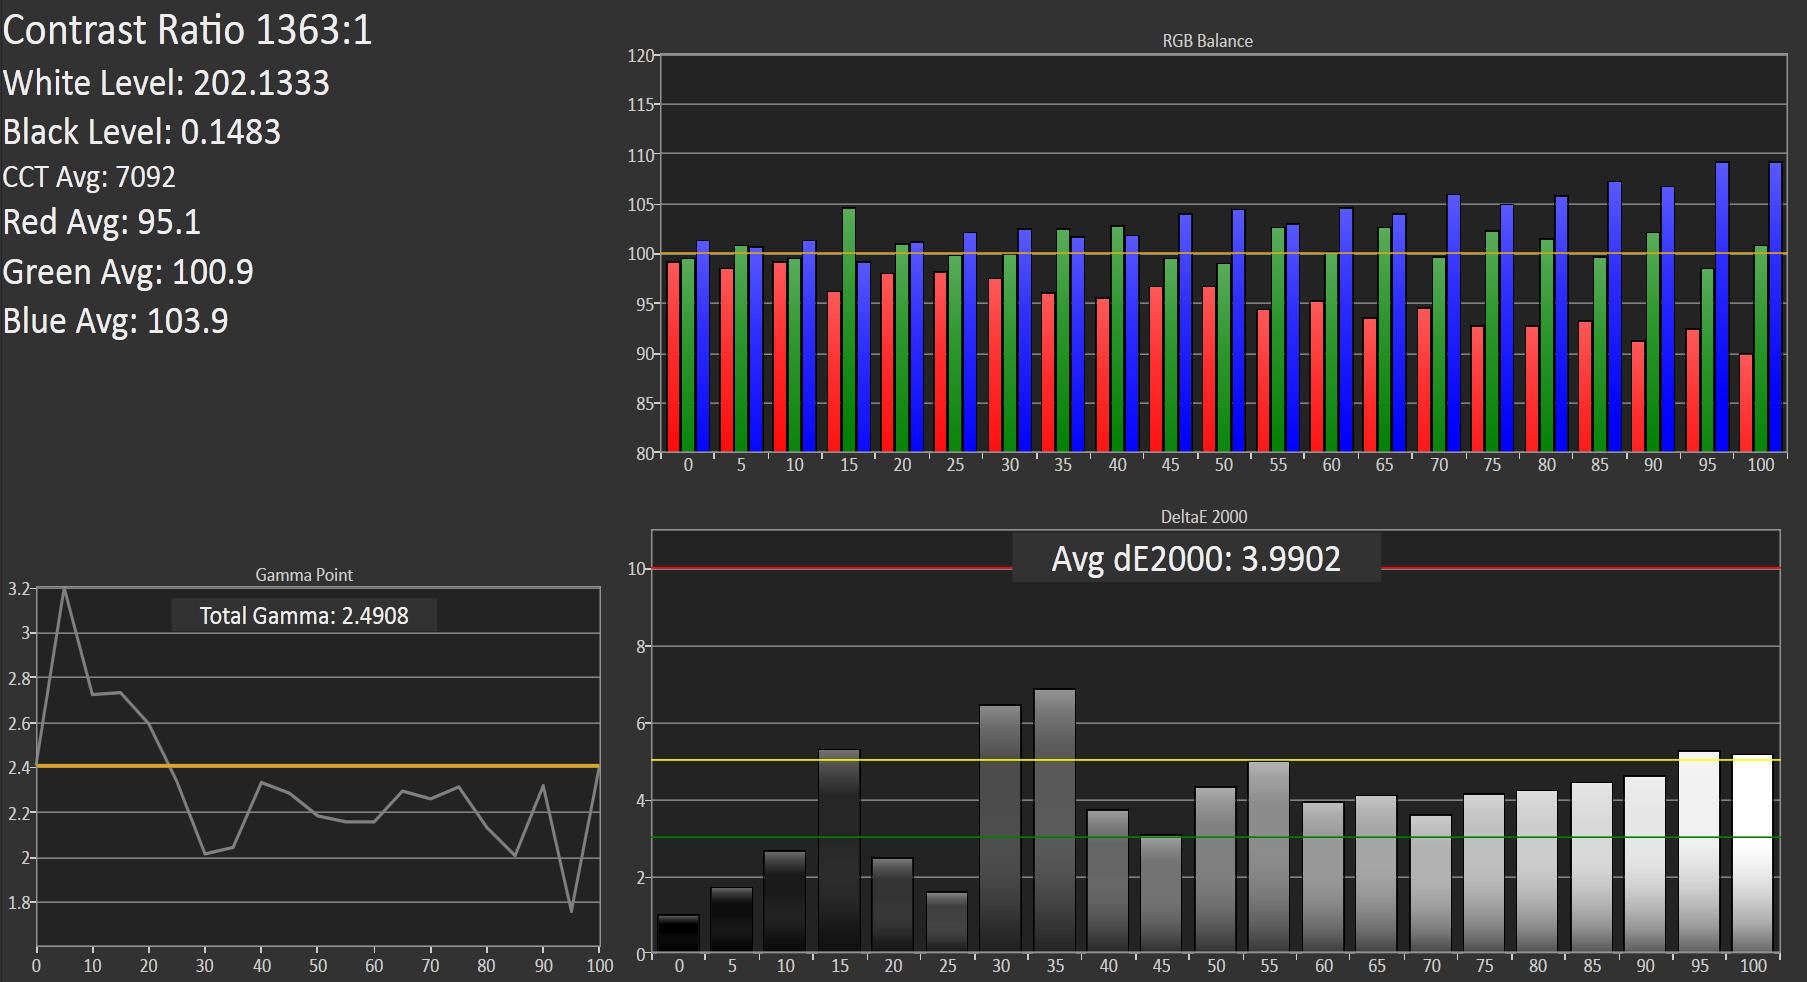Click the green RGB Balance bar at 40

1118,339
